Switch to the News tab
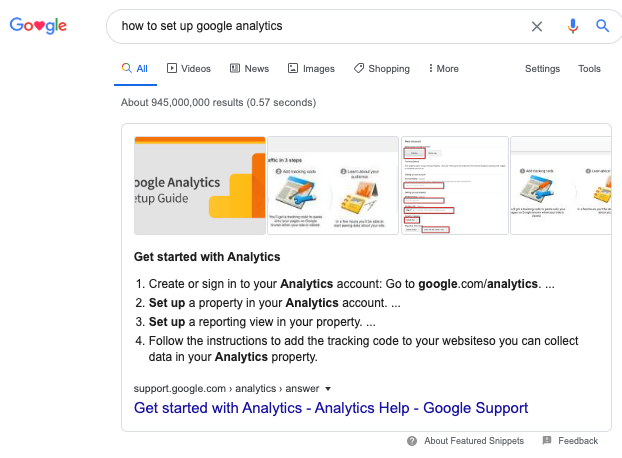Screen dimensions: 622x458 (249, 69)
